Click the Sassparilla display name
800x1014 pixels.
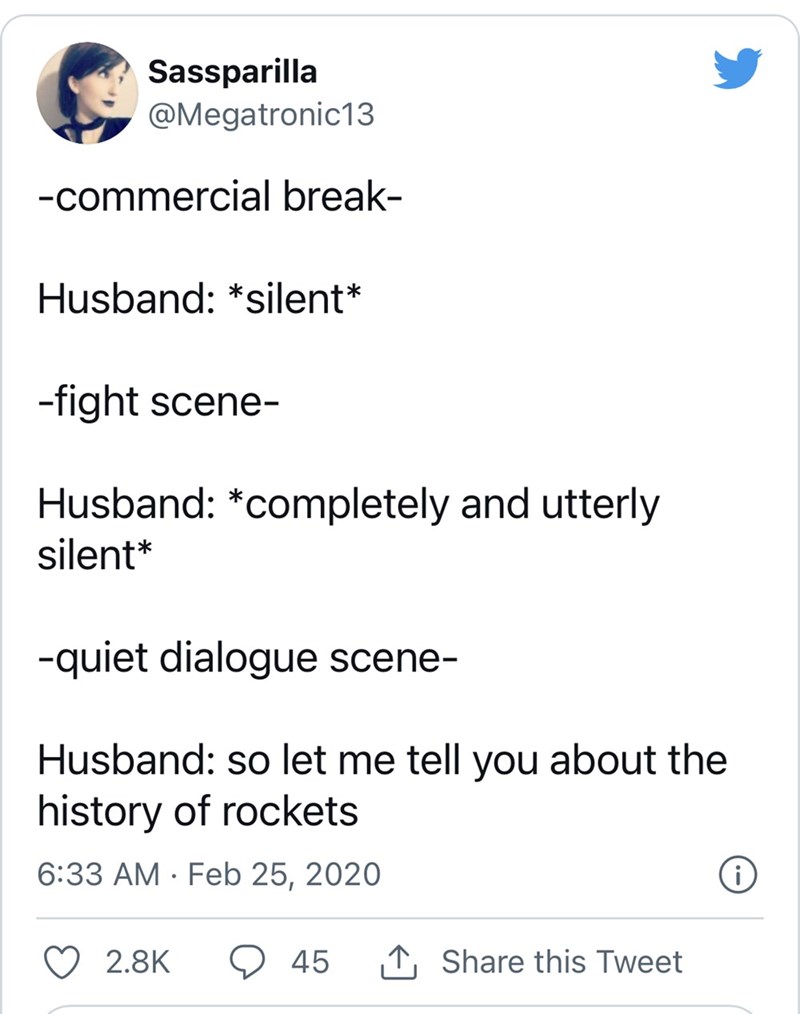click(232, 73)
